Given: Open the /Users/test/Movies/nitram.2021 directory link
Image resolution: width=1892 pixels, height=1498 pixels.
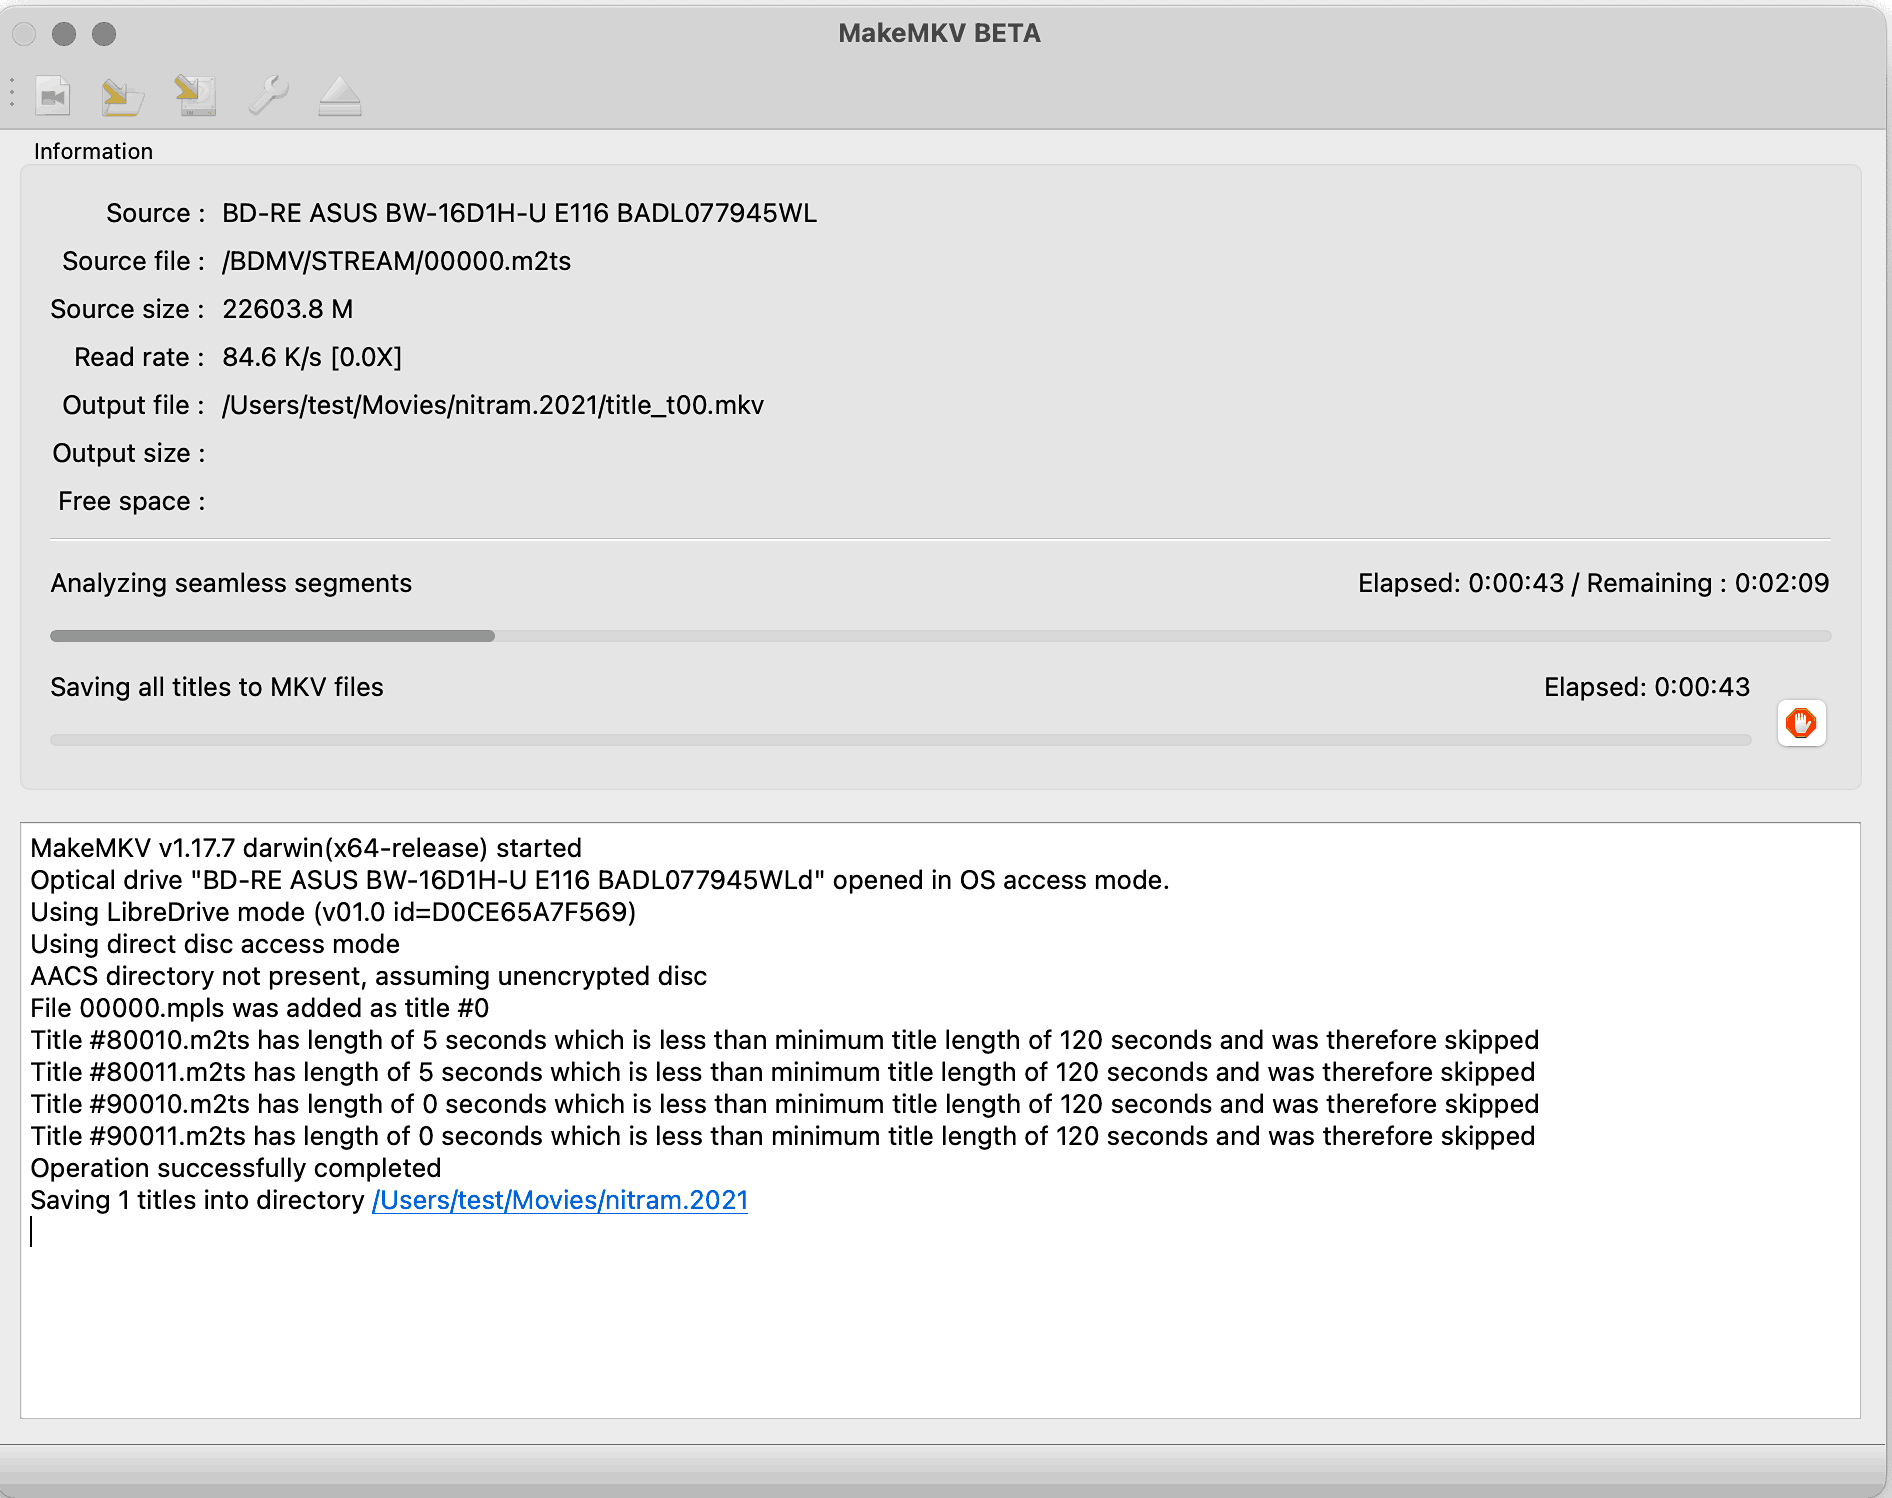Looking at the screenshot, I should pyautogui.click(x=559, y=1200).
